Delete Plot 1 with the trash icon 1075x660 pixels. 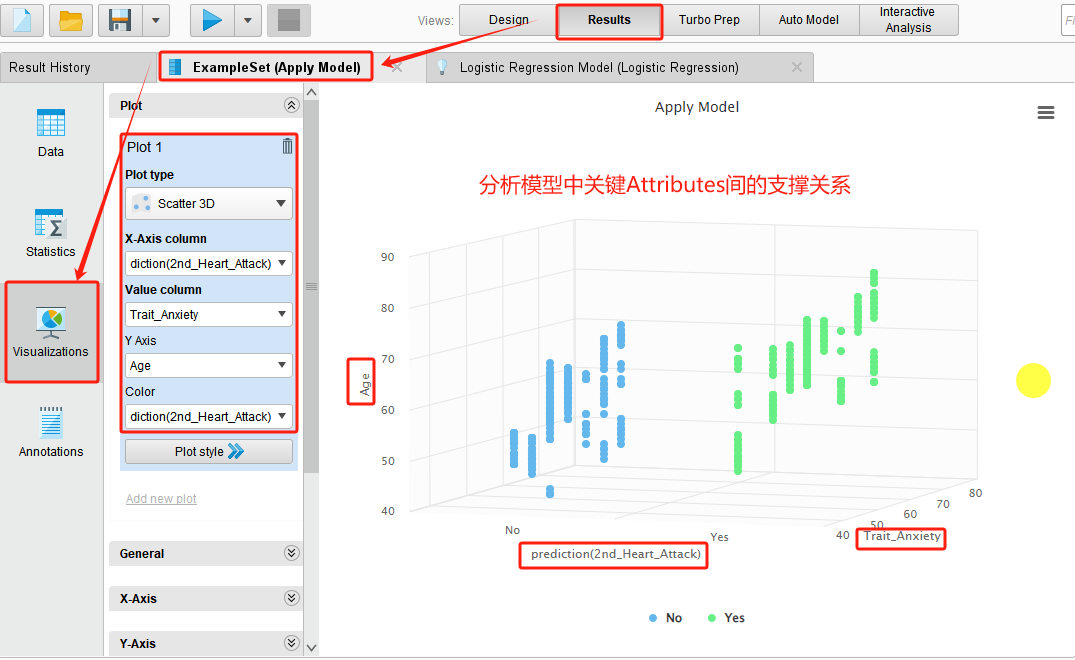[x=287, y=146]
